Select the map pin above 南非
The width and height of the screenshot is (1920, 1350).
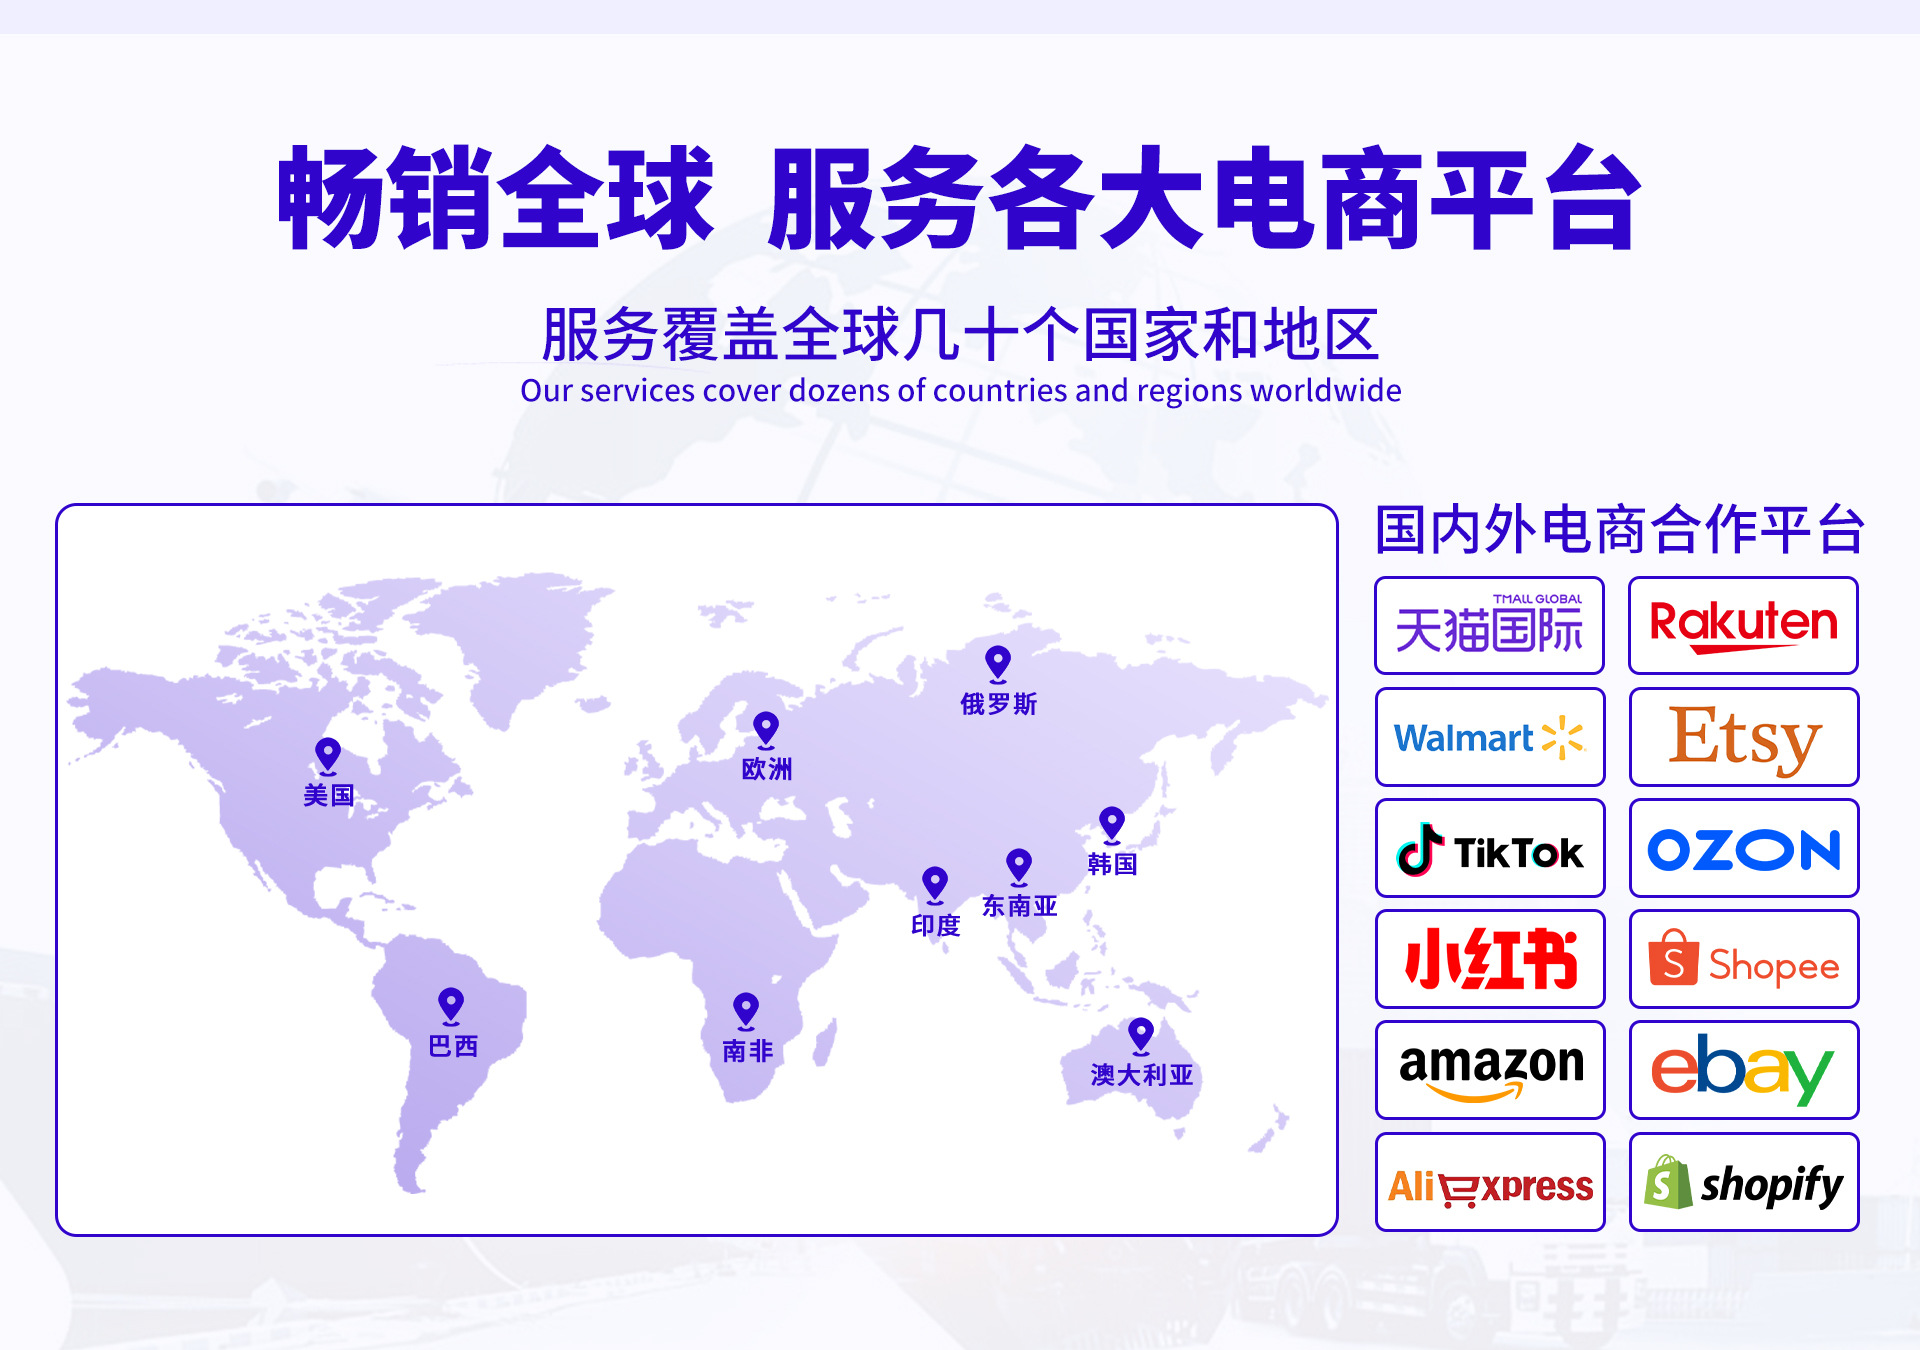click(746, 1011)
